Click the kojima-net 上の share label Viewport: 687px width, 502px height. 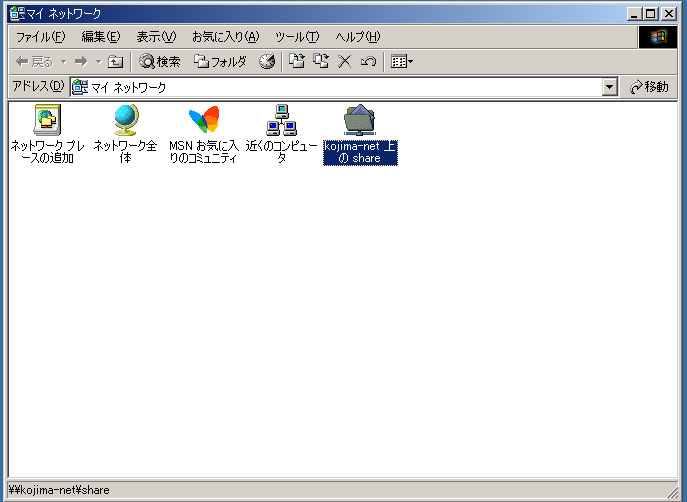pyautogui.click(x=360, y=152)
